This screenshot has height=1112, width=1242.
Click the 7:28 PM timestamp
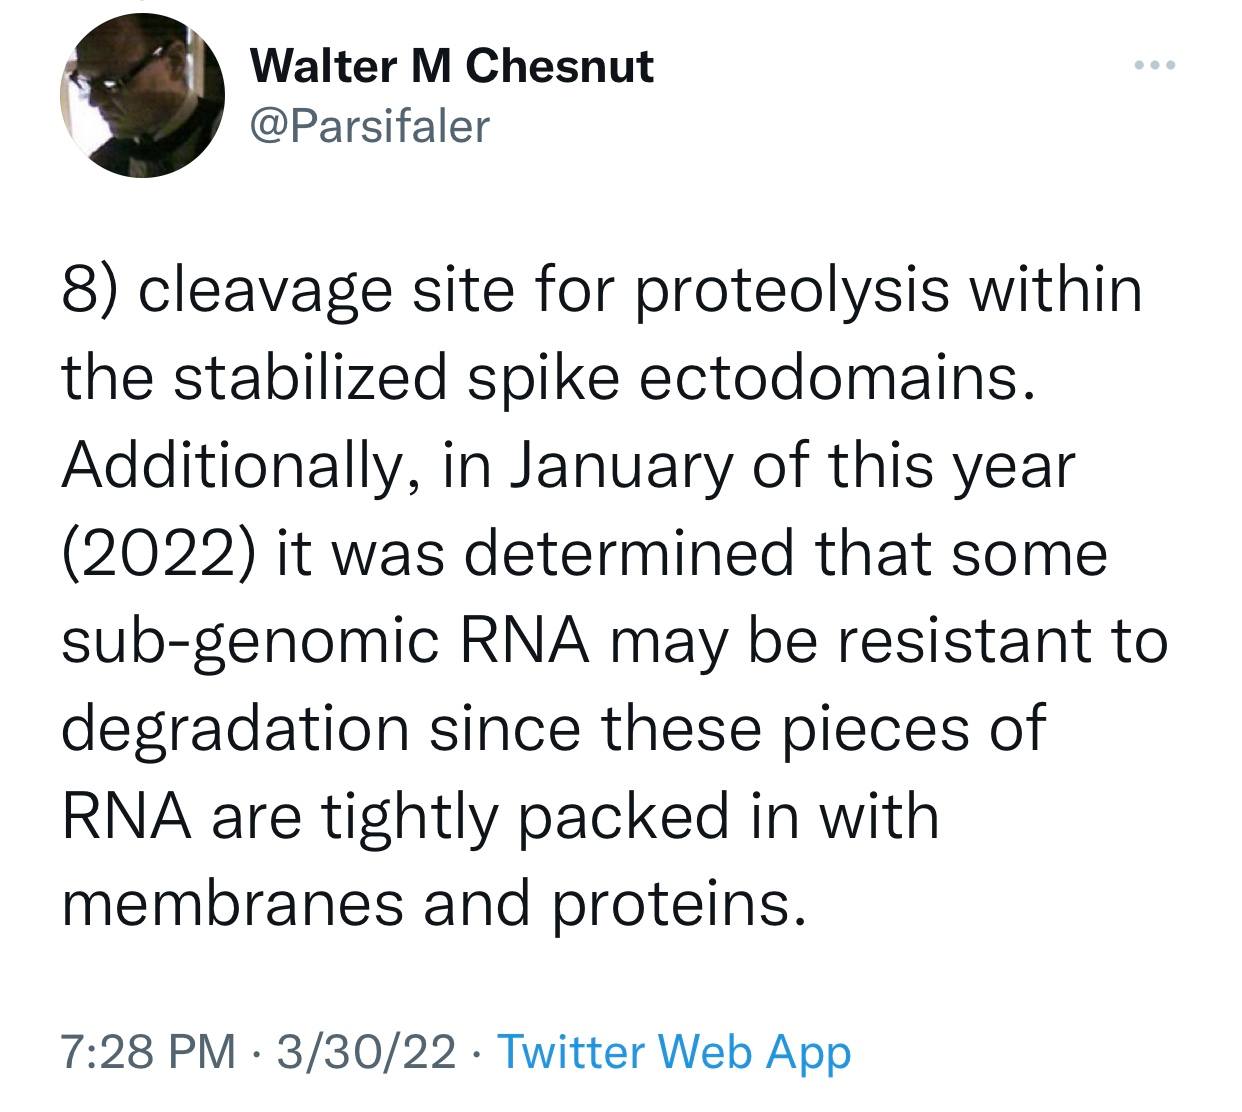[149, 1052]
